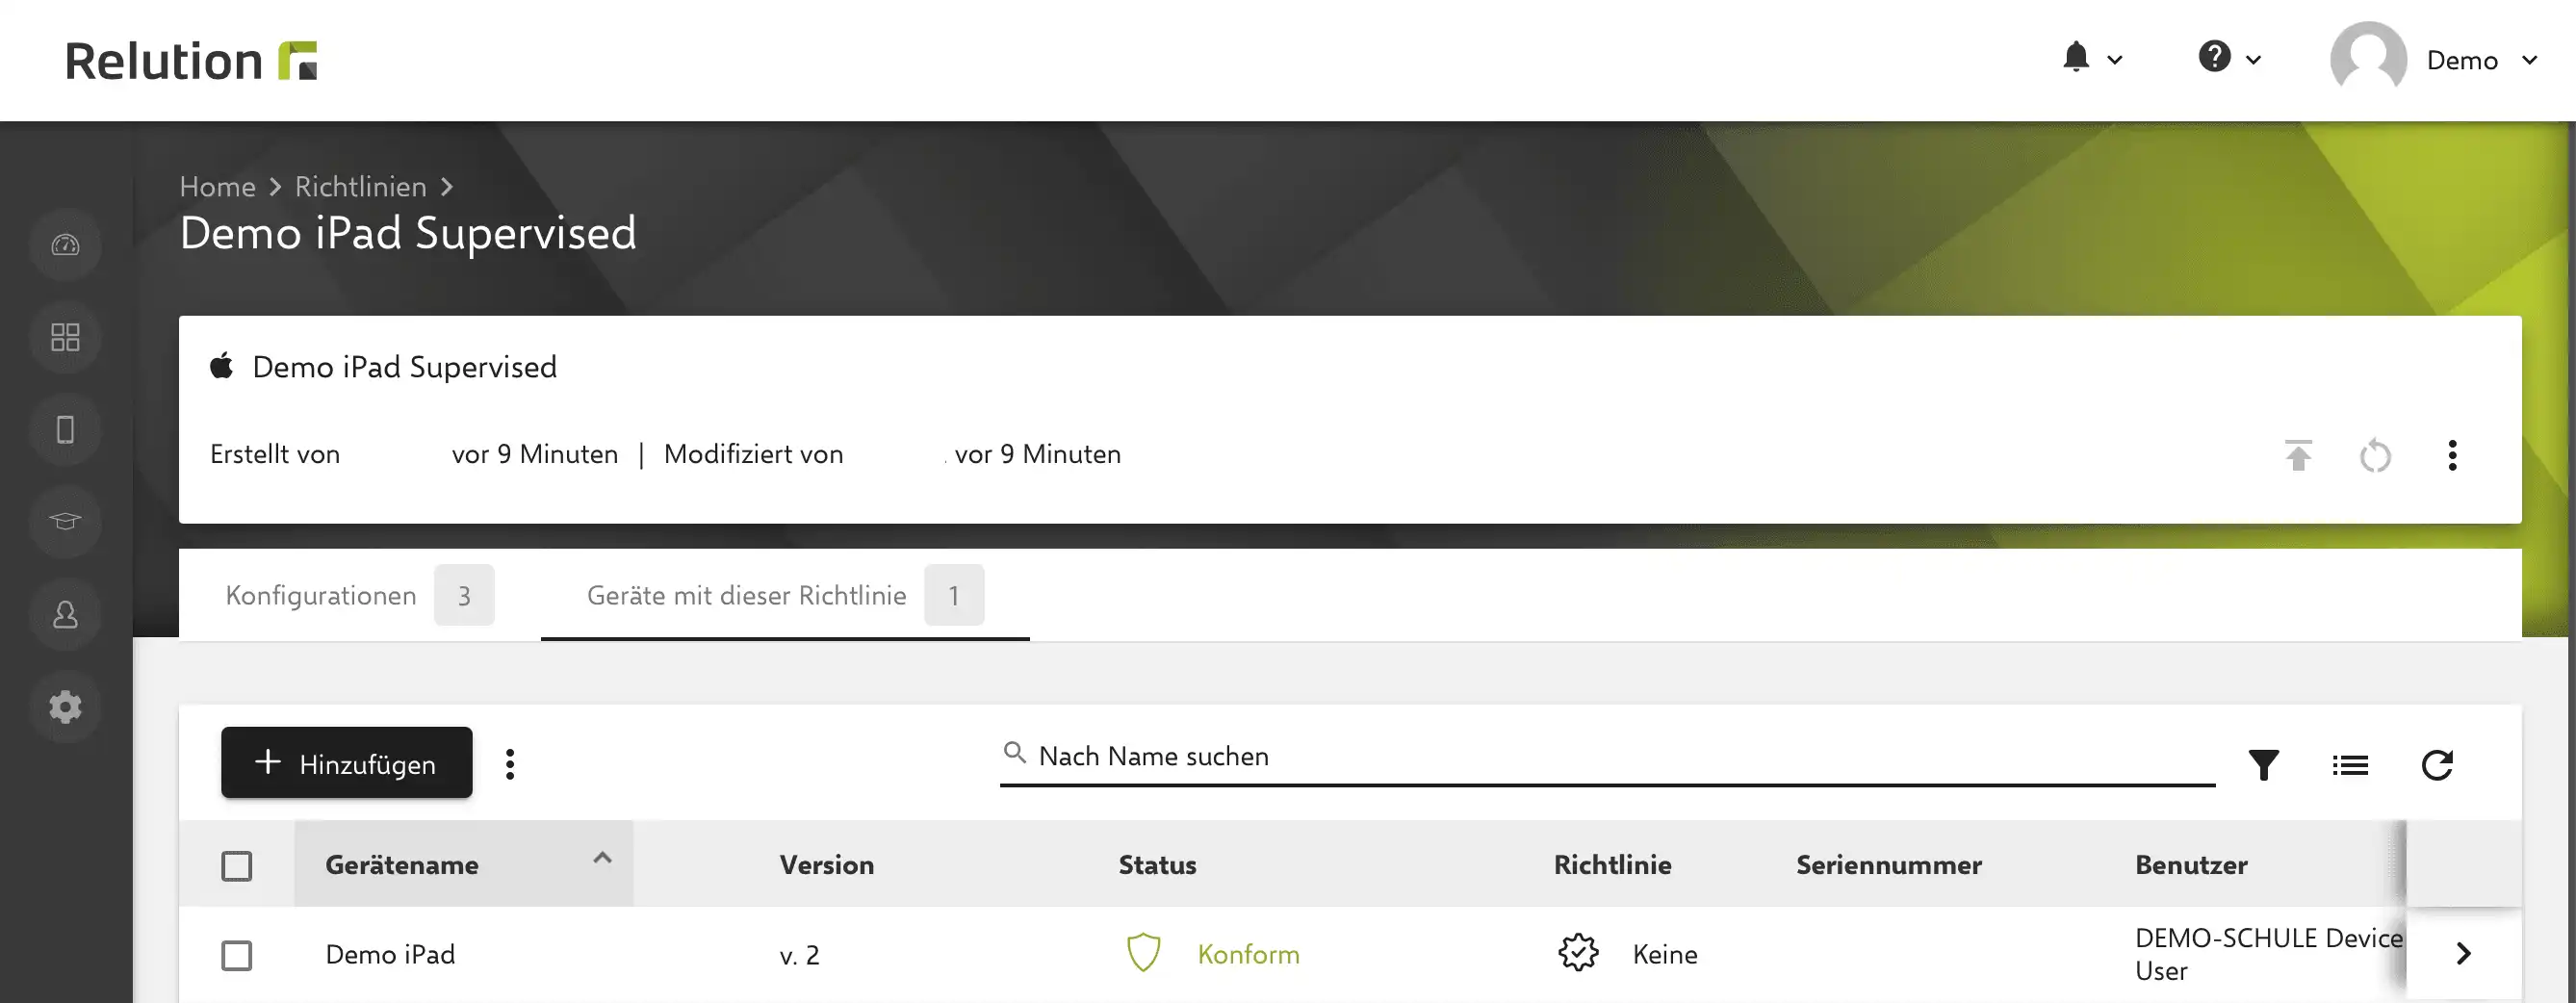Check the Demo iPad row checkbox
2576x1003 pixels.
(237, 955)
